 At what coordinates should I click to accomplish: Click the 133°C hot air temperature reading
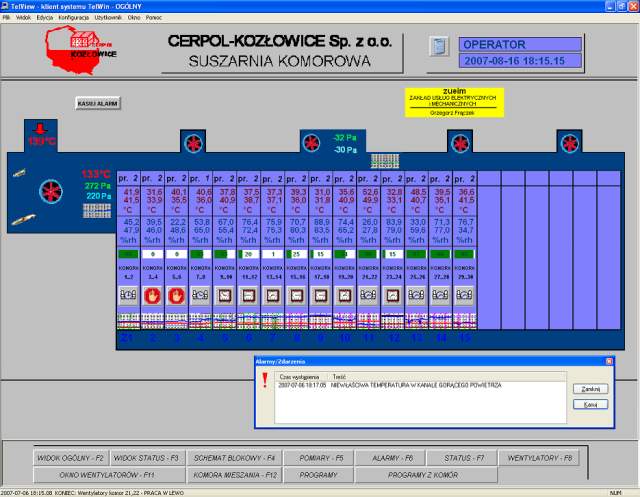pyautogui.click(x=96, y=174)
